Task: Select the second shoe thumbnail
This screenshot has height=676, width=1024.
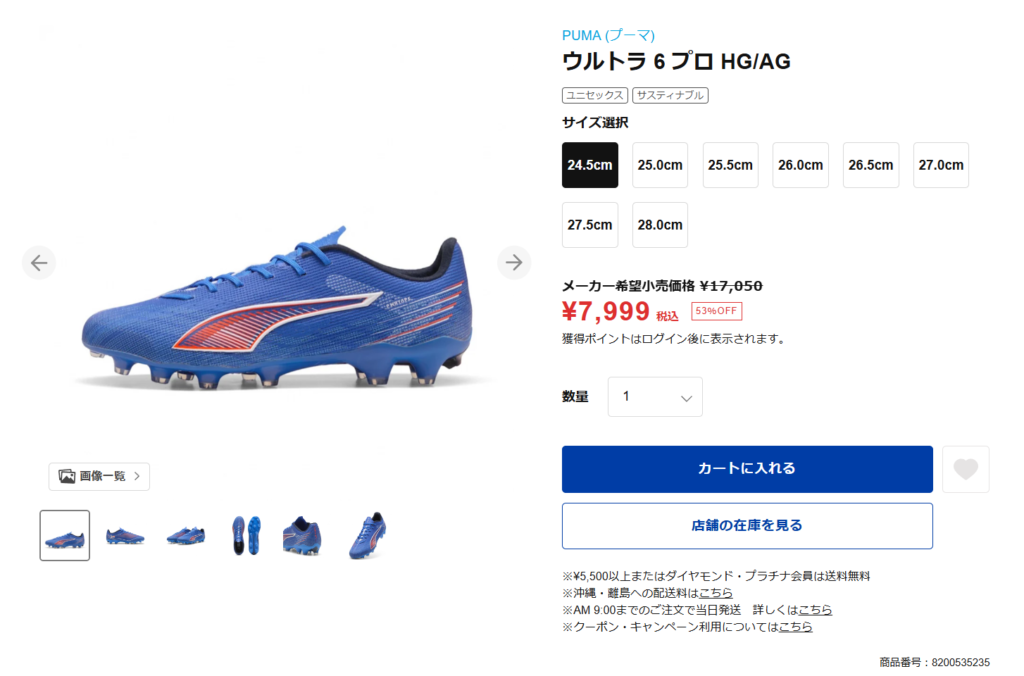Action: [125, 536]
